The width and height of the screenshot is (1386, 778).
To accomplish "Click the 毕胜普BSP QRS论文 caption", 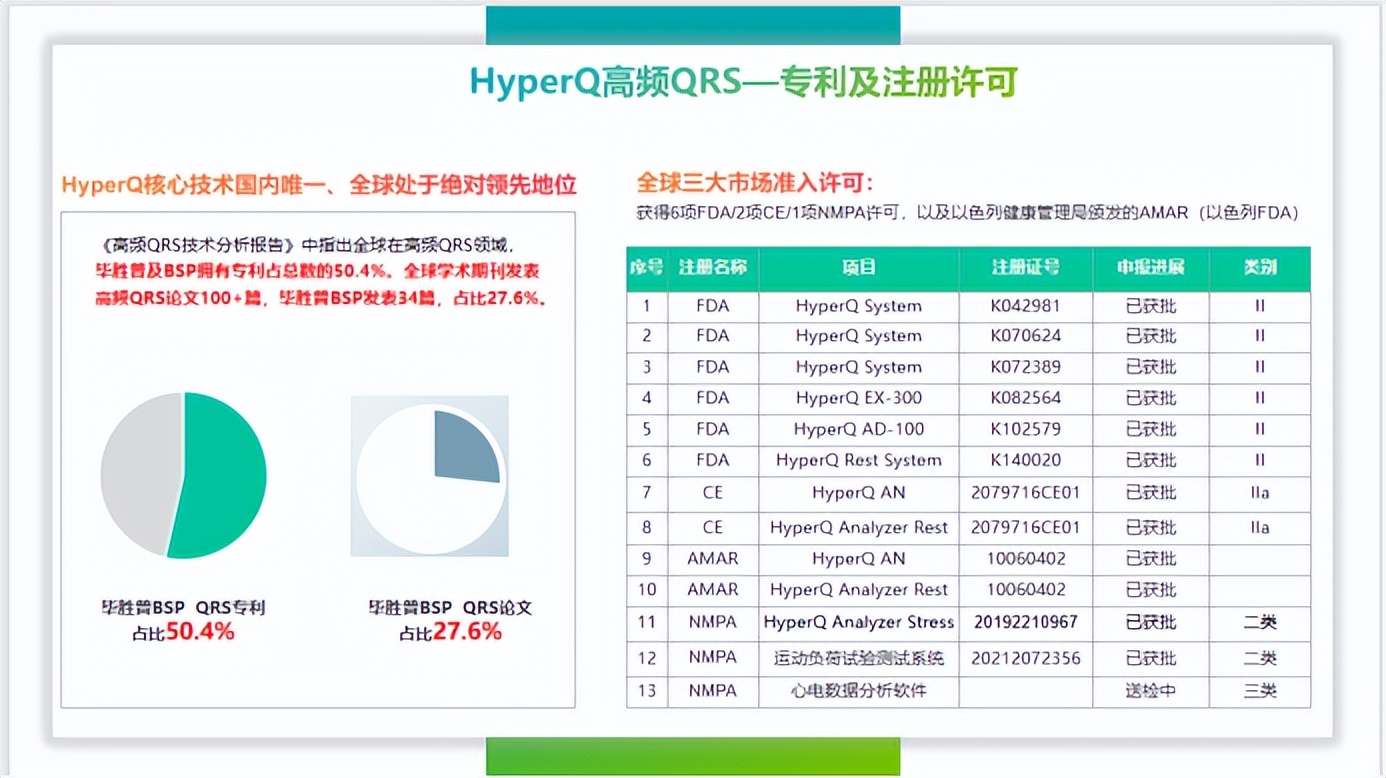I will [x=450, y=607].
